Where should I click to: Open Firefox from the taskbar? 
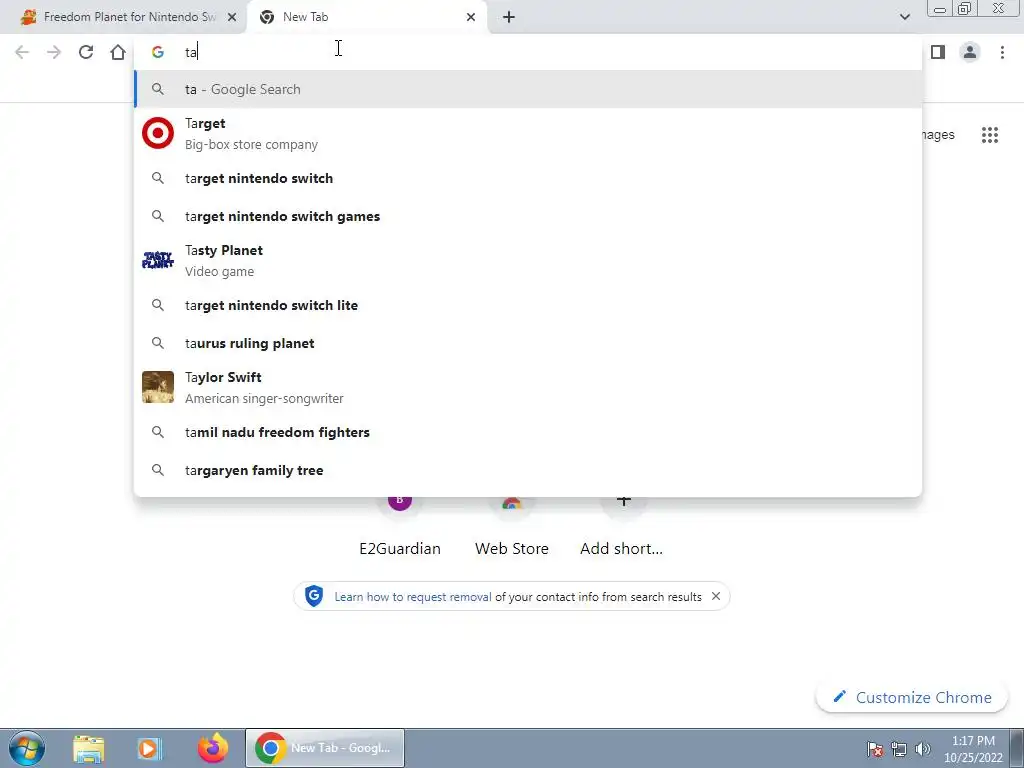pyautogui.click(x=213, y=748)
